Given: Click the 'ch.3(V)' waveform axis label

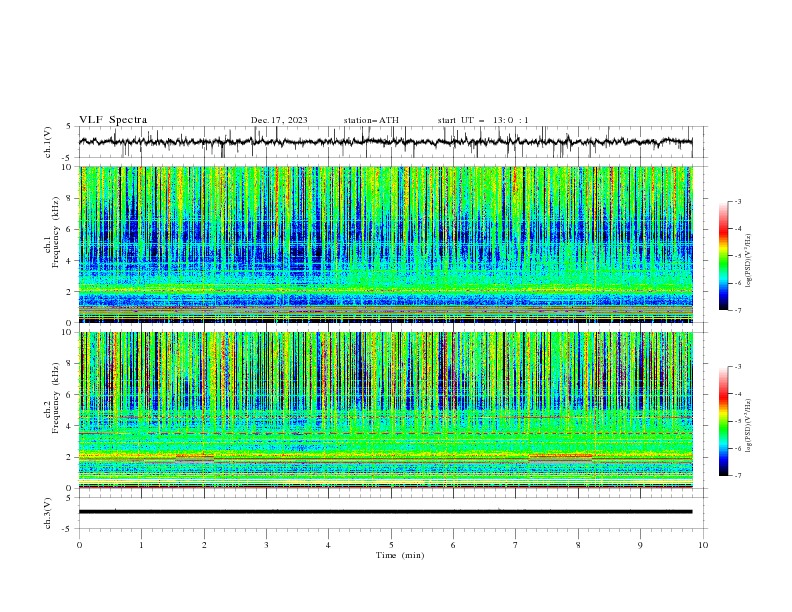Looking at the screenshot, I should [x=48, y=513].
